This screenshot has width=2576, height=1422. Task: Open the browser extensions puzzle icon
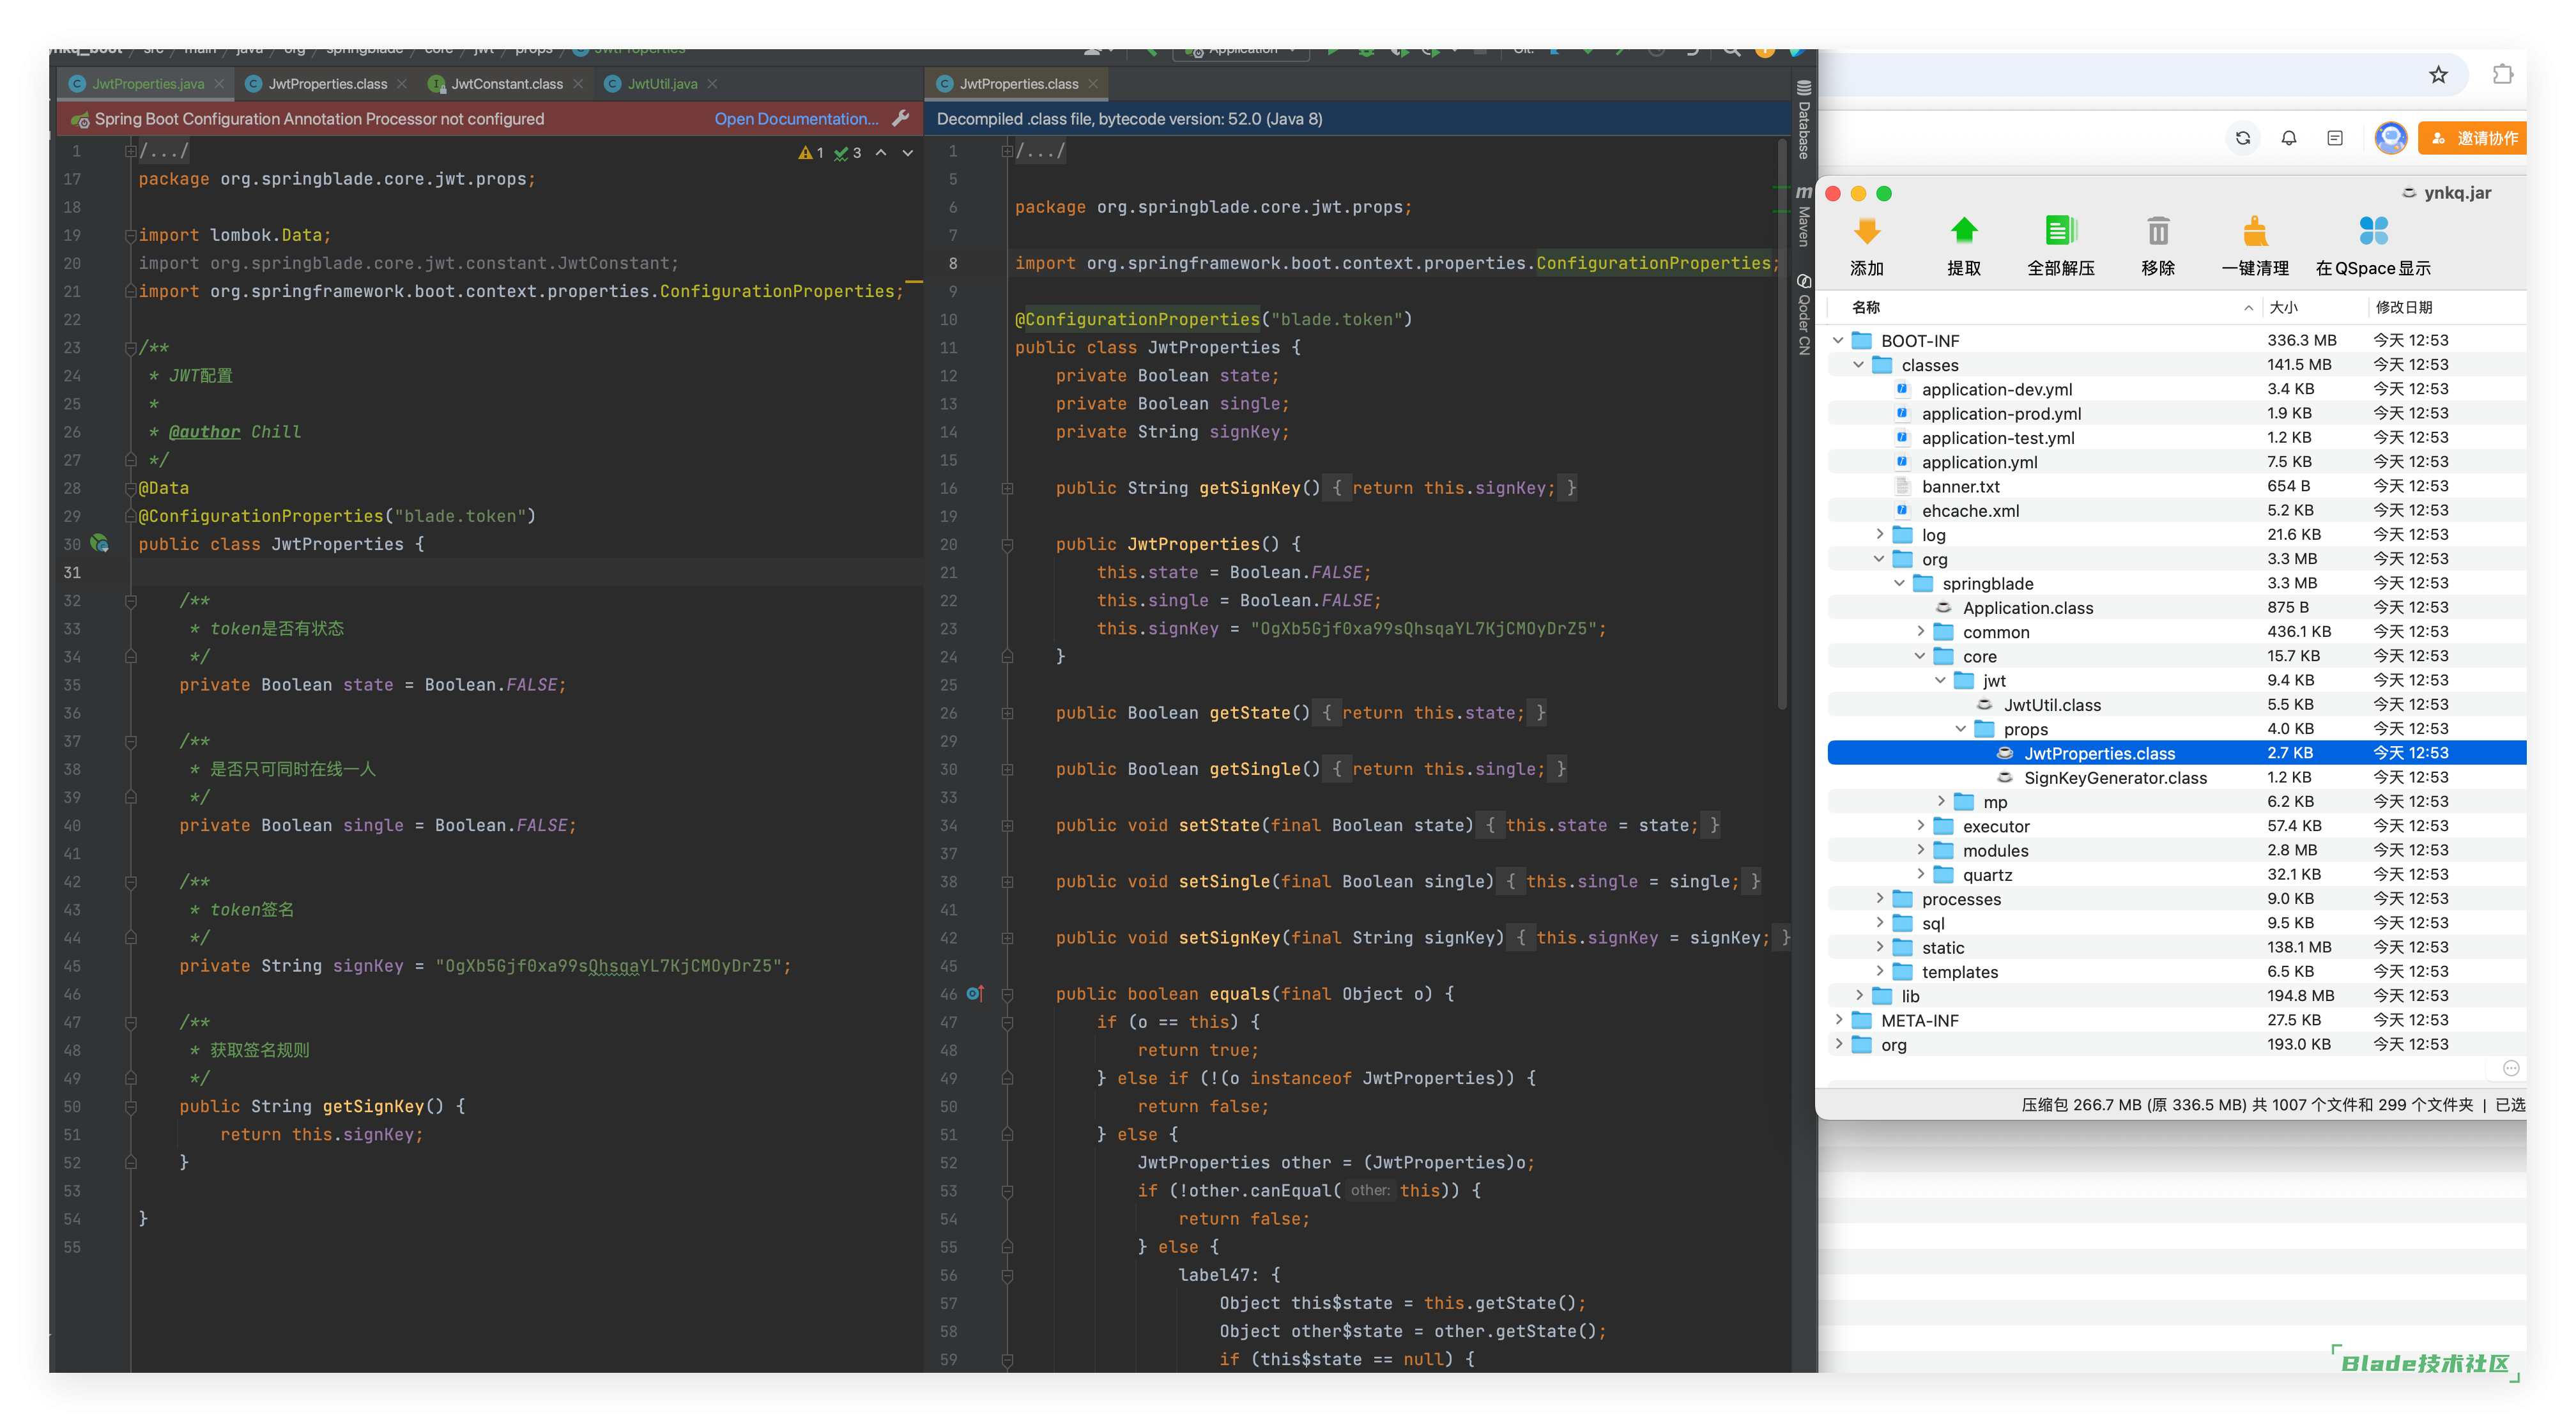coord(2502,75)
